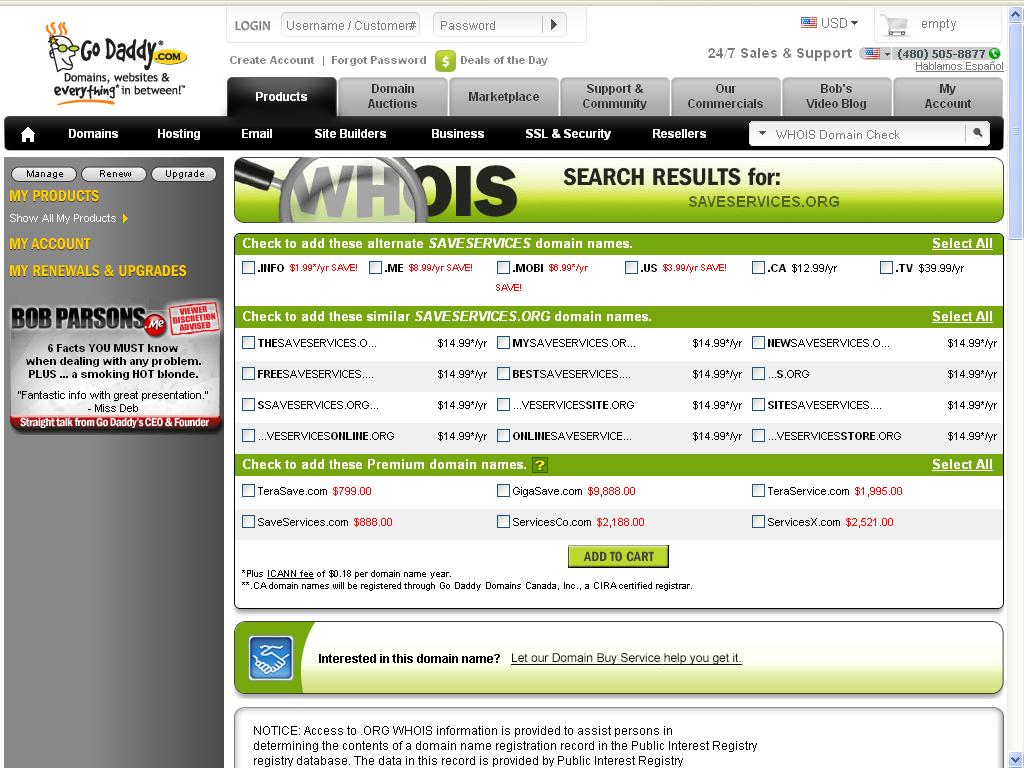This screenshot has height=768, width=1024.
Task: Select TeraSave.com premium domain checkbox
Action: (248, 490)
